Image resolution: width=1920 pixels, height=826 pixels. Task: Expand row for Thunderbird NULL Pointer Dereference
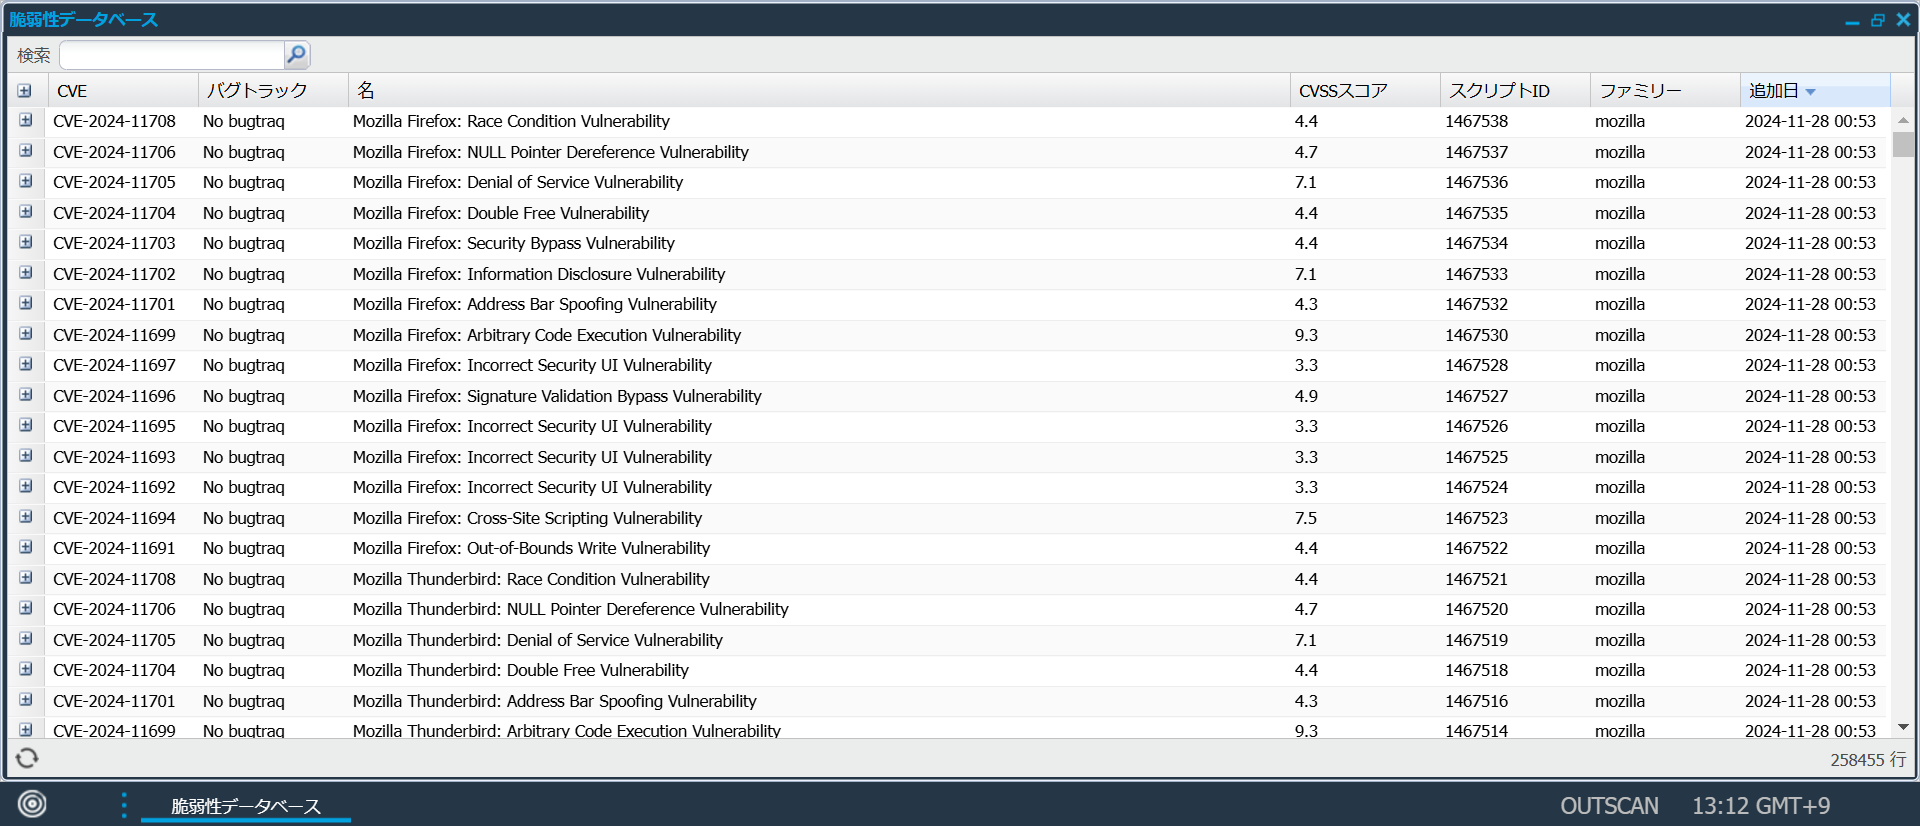tap(26, 609)
